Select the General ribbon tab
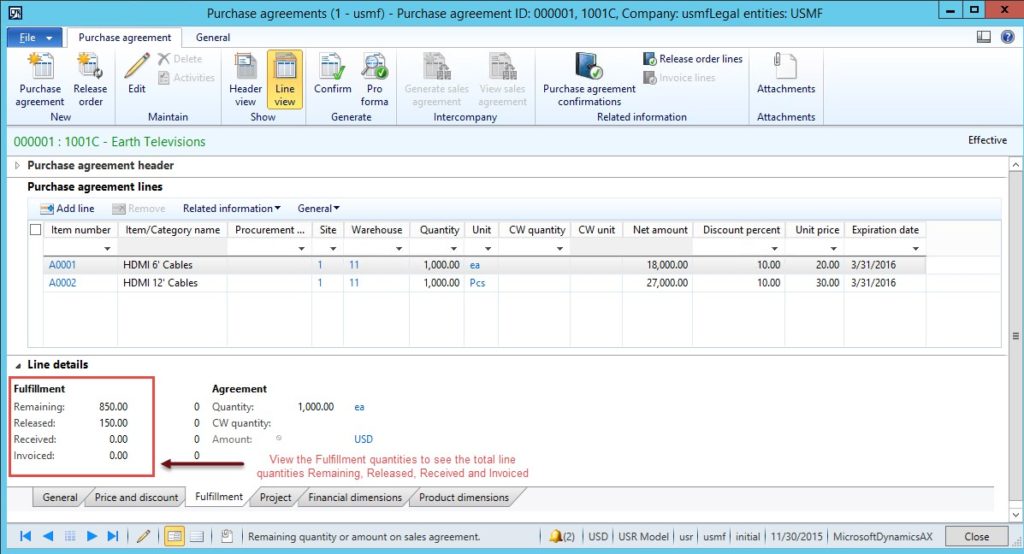Image resolution: width=1024 pixels, height=554 pixels. (213, 37)
